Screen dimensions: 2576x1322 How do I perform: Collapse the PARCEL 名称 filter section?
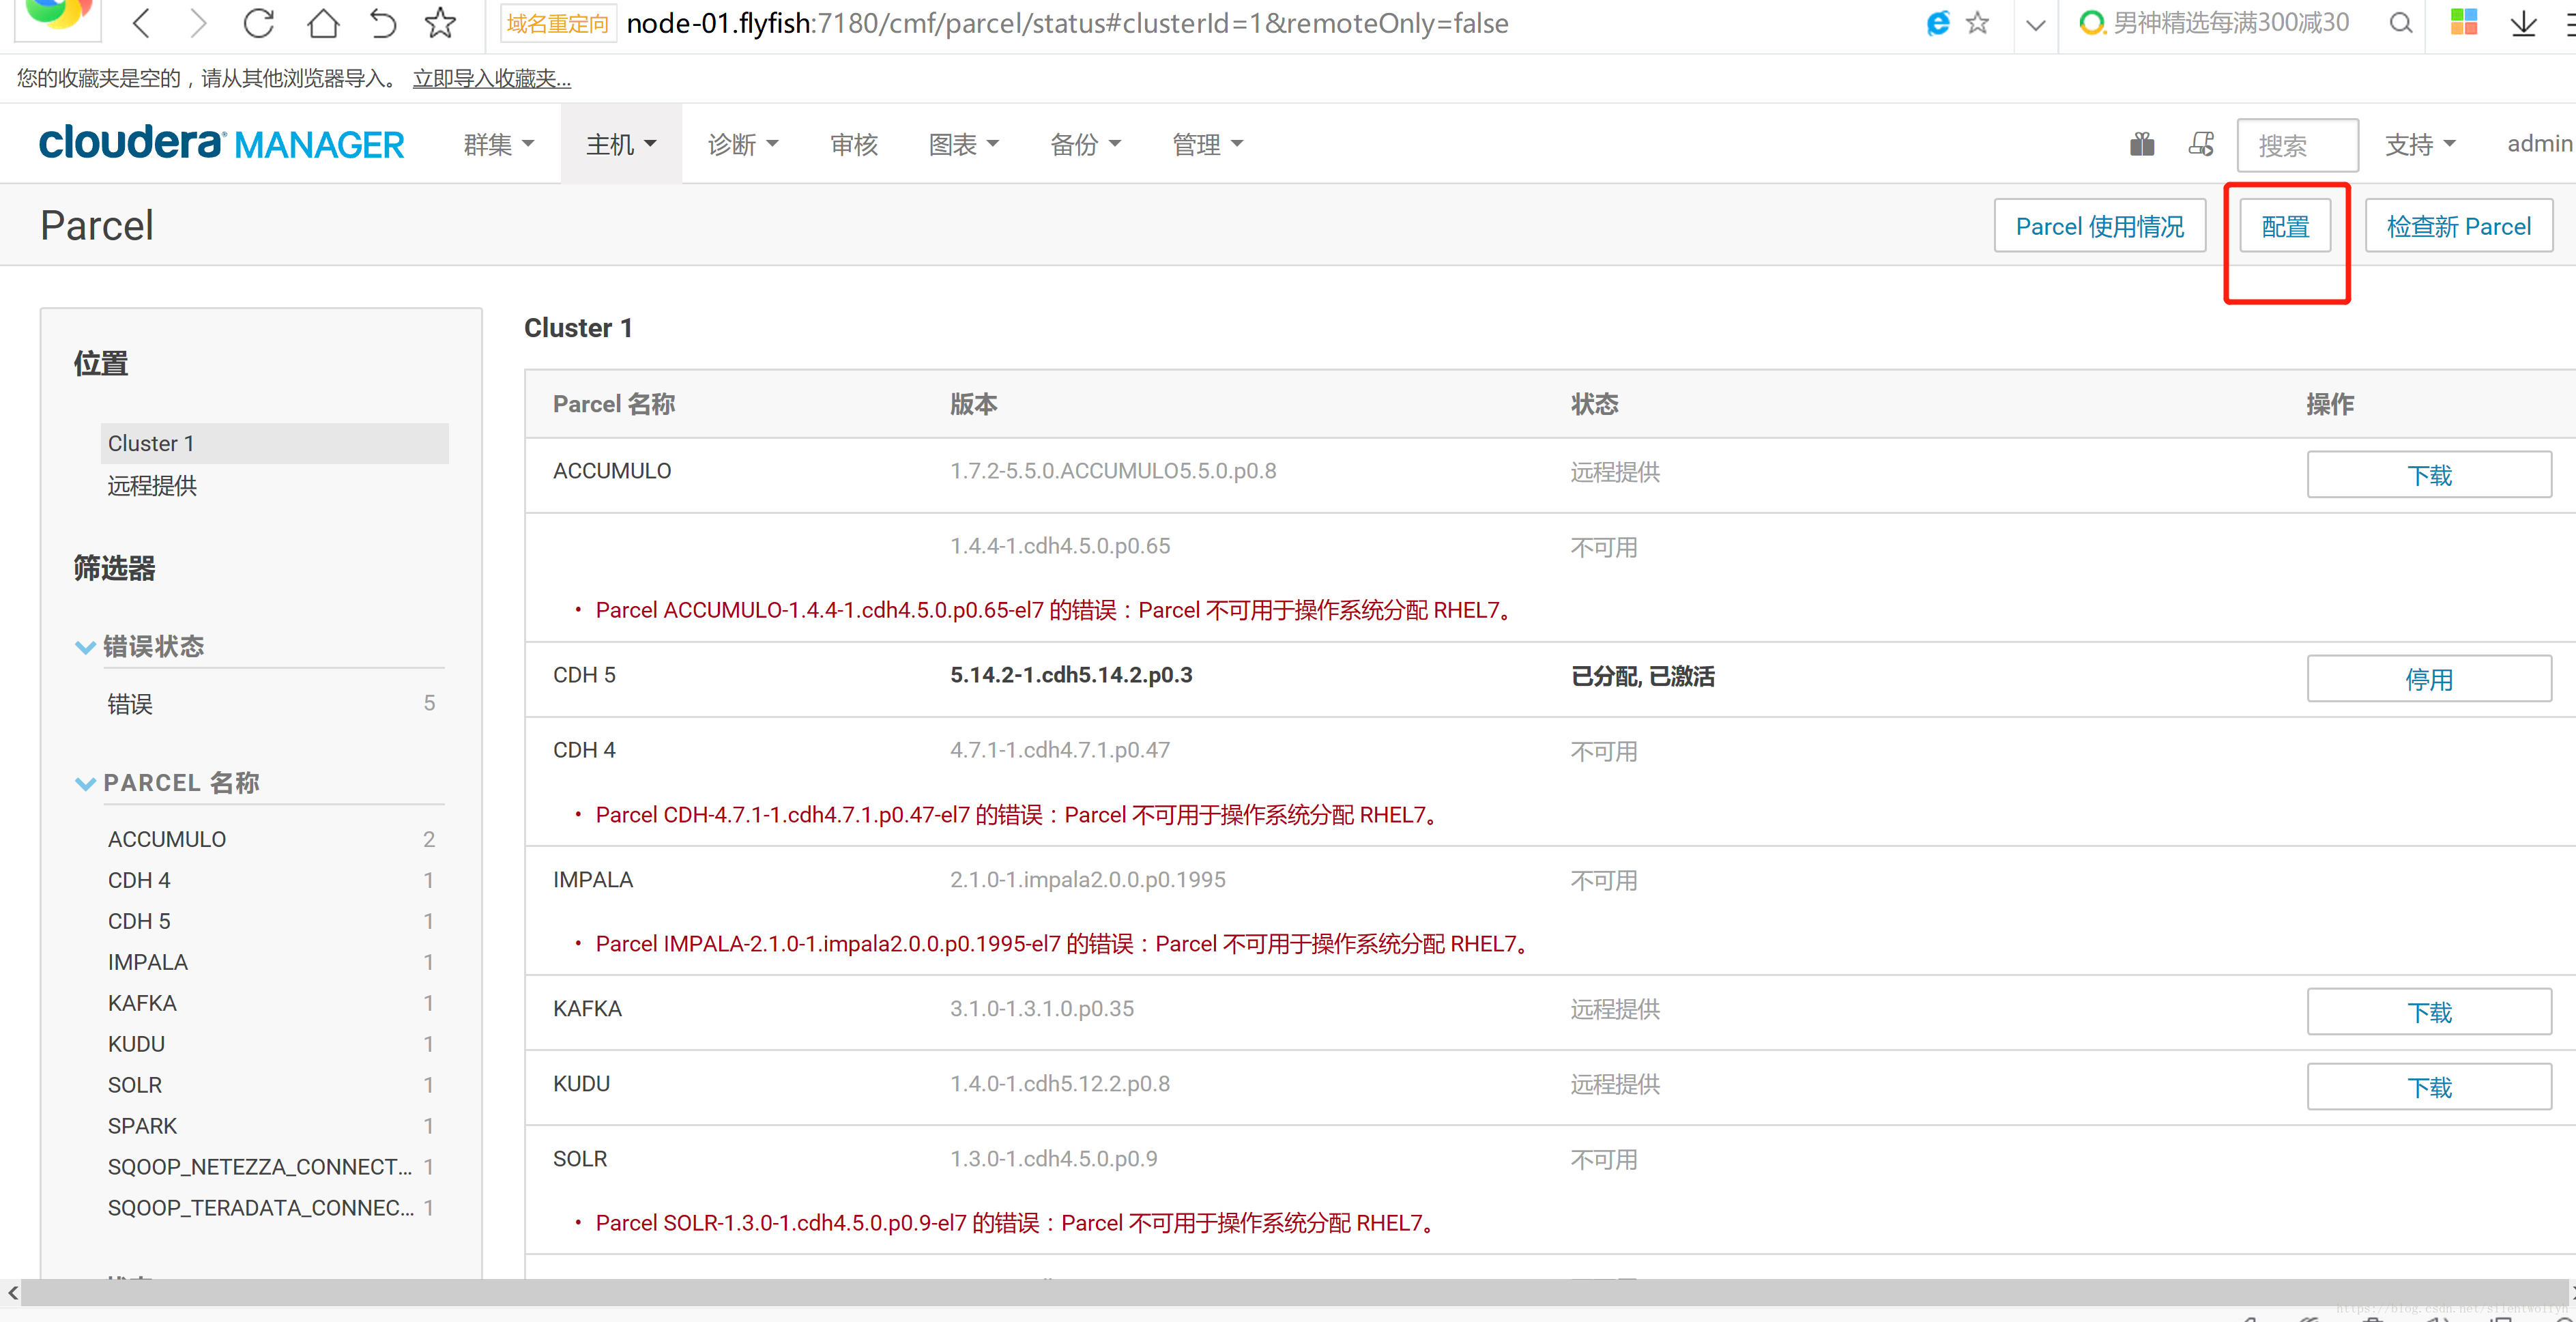click(x=168, y=782)
